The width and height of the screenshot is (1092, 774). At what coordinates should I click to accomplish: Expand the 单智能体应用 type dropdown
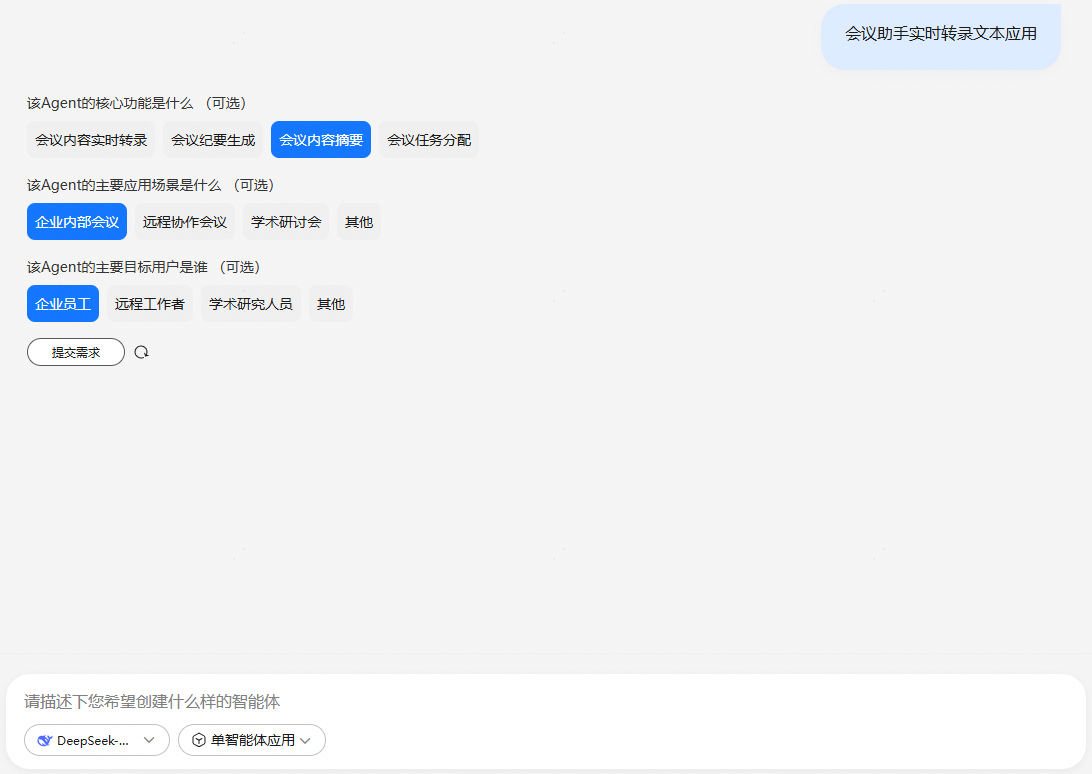coord(252,741)
